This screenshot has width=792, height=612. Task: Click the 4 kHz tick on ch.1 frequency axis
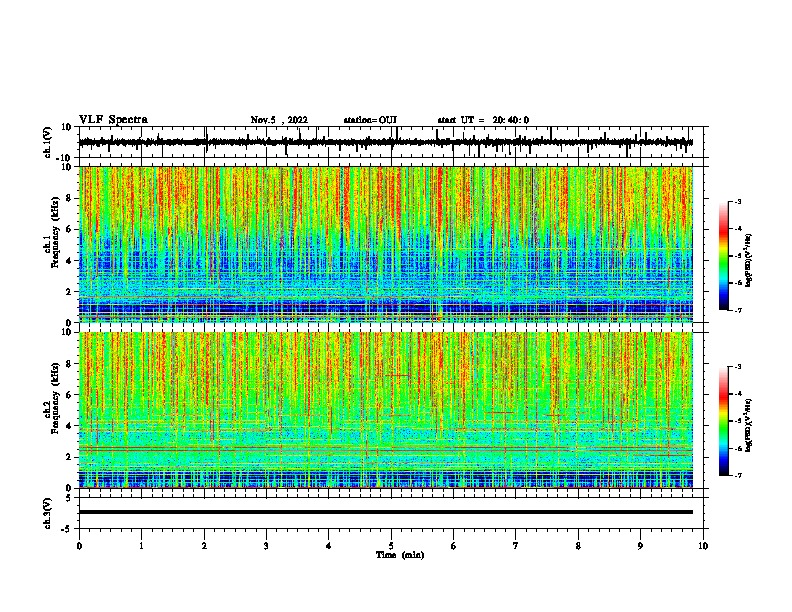coord(69,261)
